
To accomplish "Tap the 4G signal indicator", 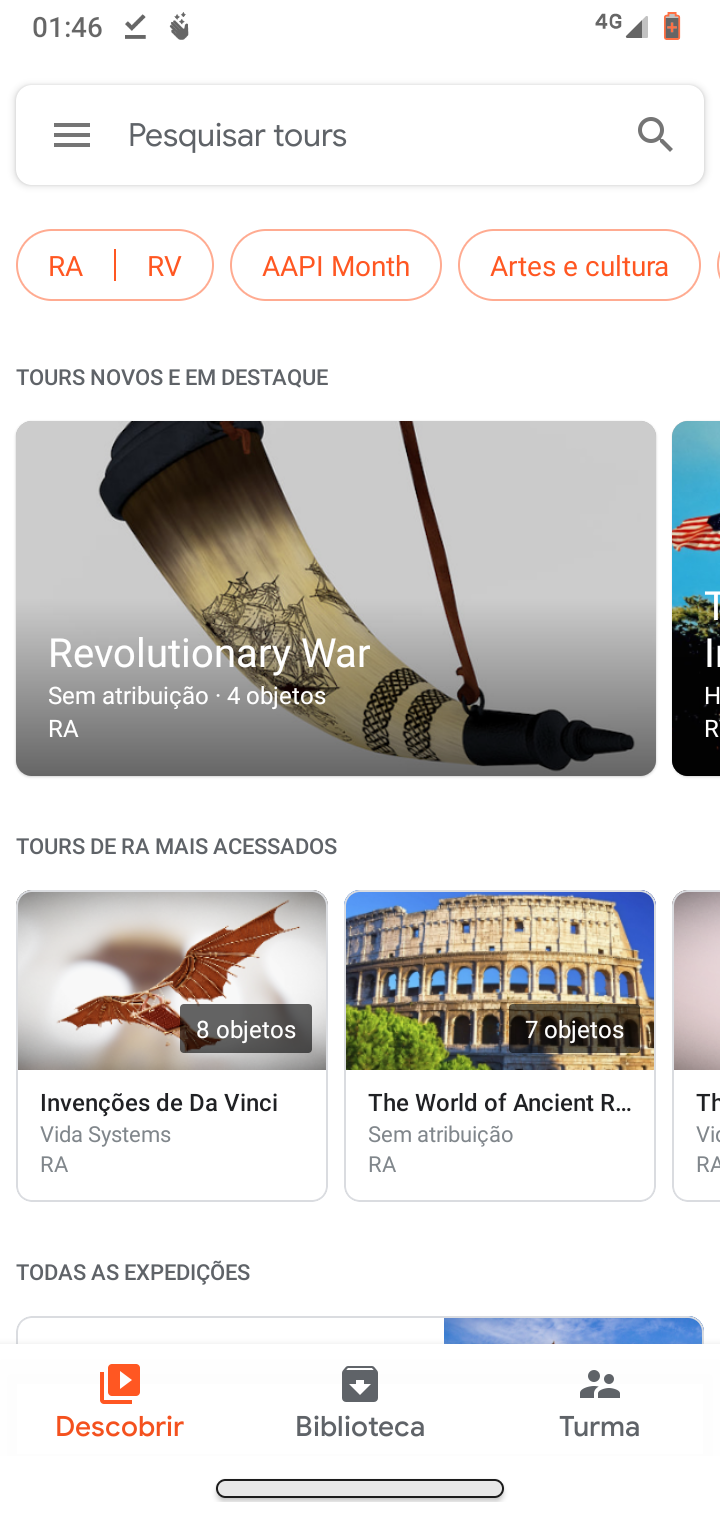I will click(620, 25).
